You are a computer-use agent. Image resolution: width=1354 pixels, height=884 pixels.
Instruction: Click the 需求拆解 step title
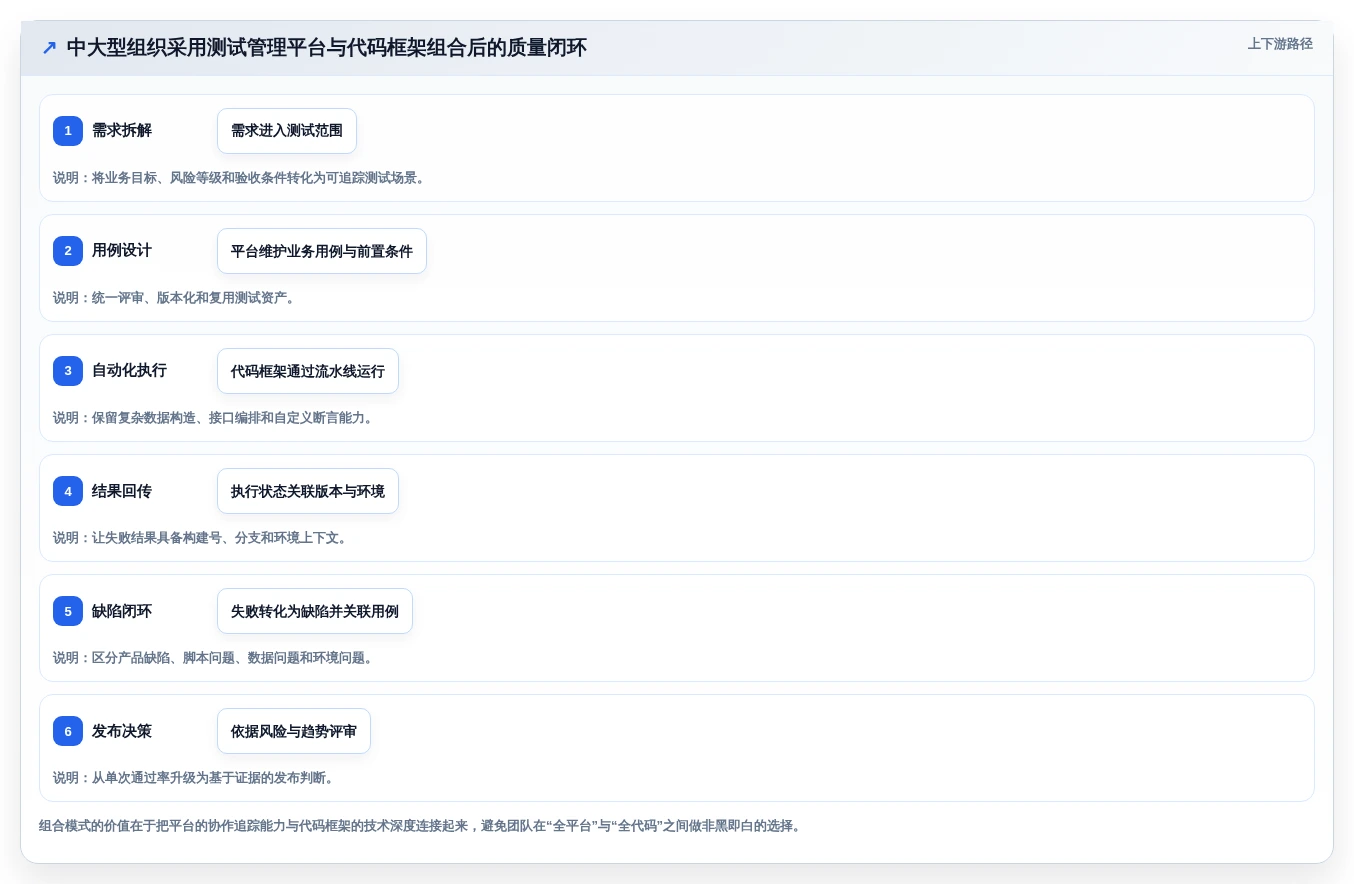pyautogui.click(x=122, y=131)
